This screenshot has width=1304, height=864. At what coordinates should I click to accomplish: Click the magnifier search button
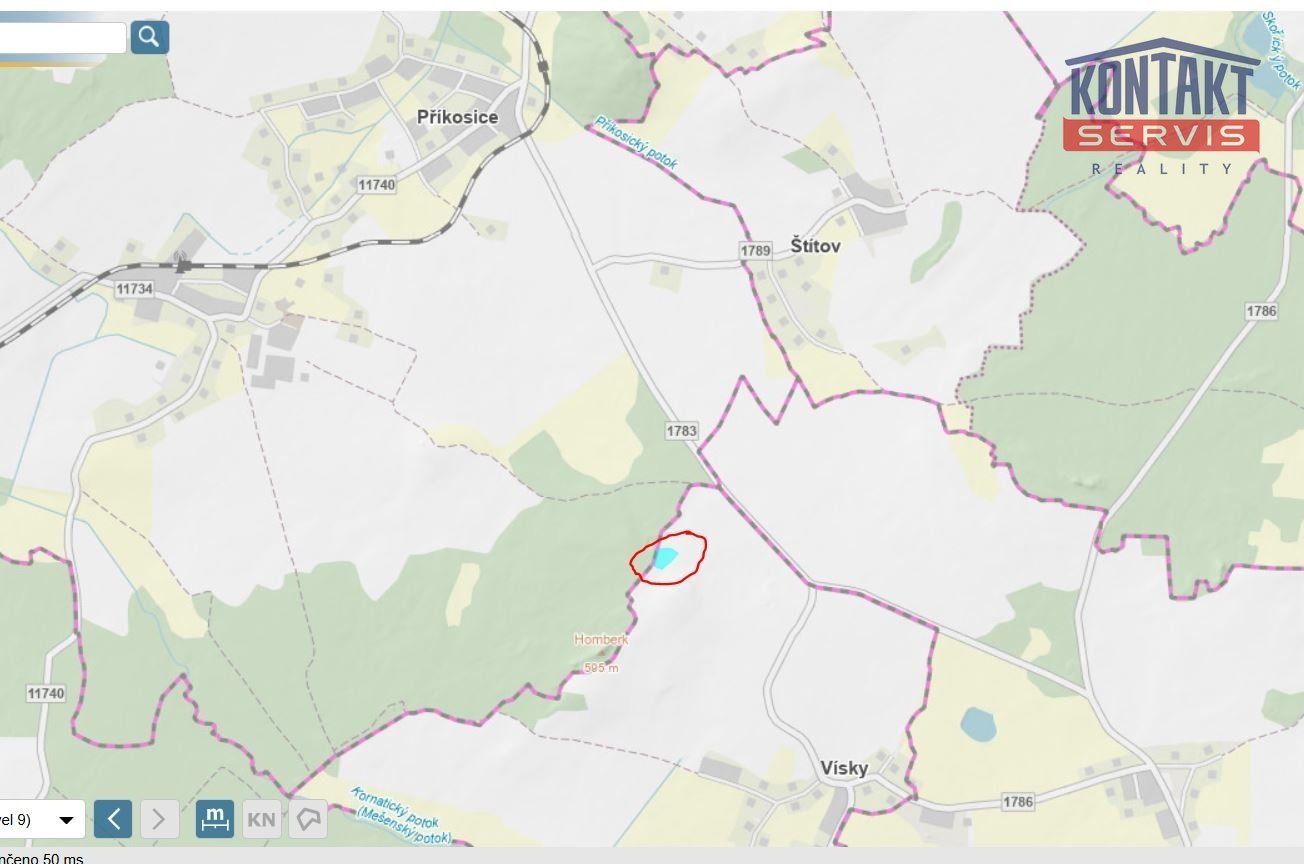pos(149,37)
